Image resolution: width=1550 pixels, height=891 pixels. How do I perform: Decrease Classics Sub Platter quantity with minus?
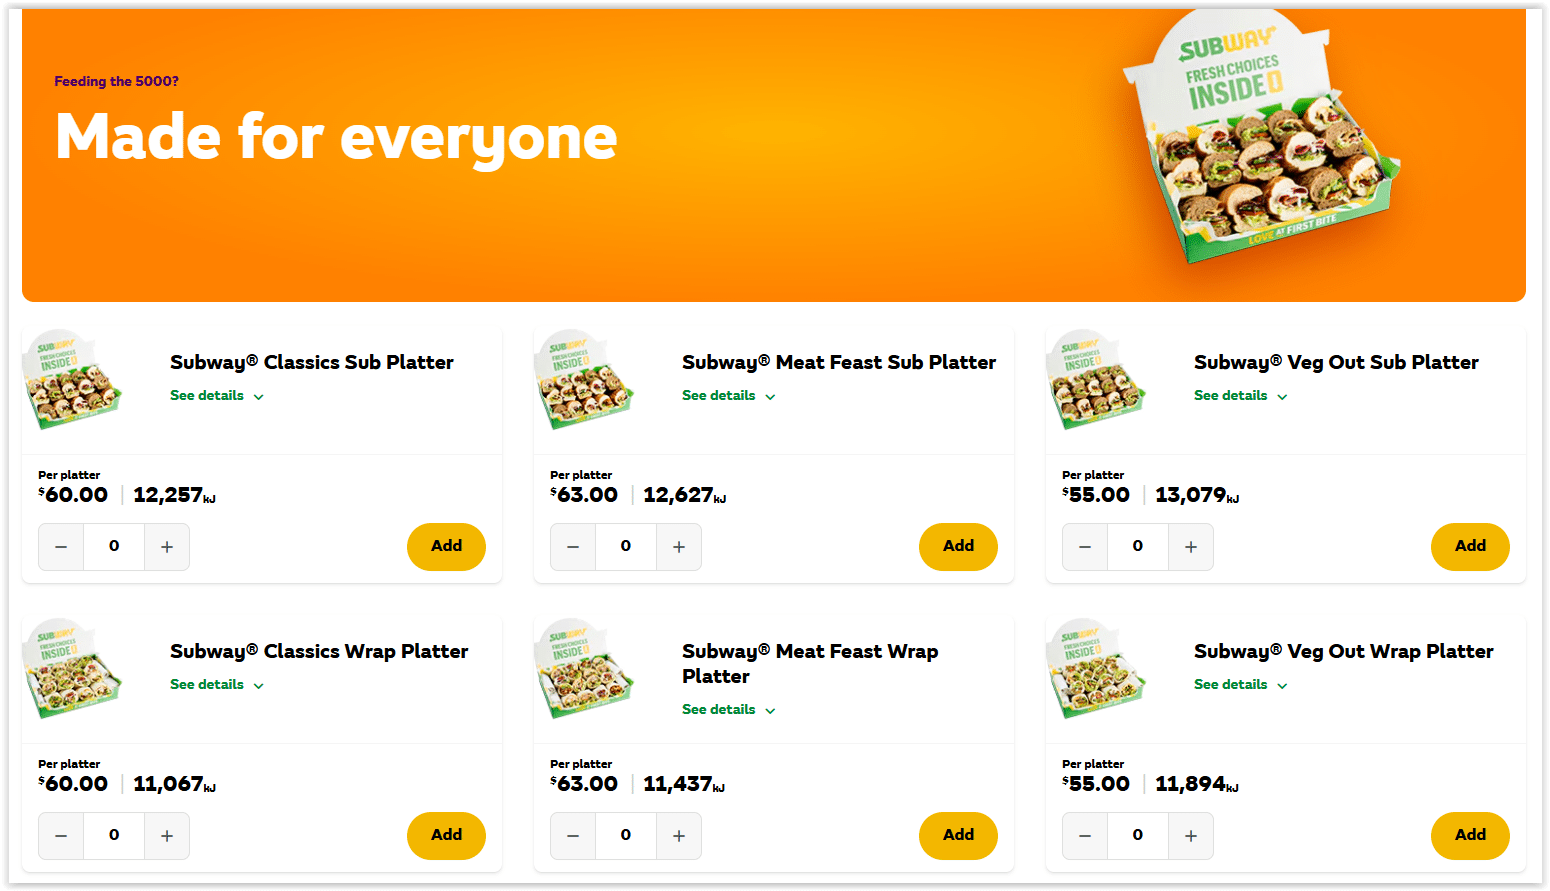61,547
